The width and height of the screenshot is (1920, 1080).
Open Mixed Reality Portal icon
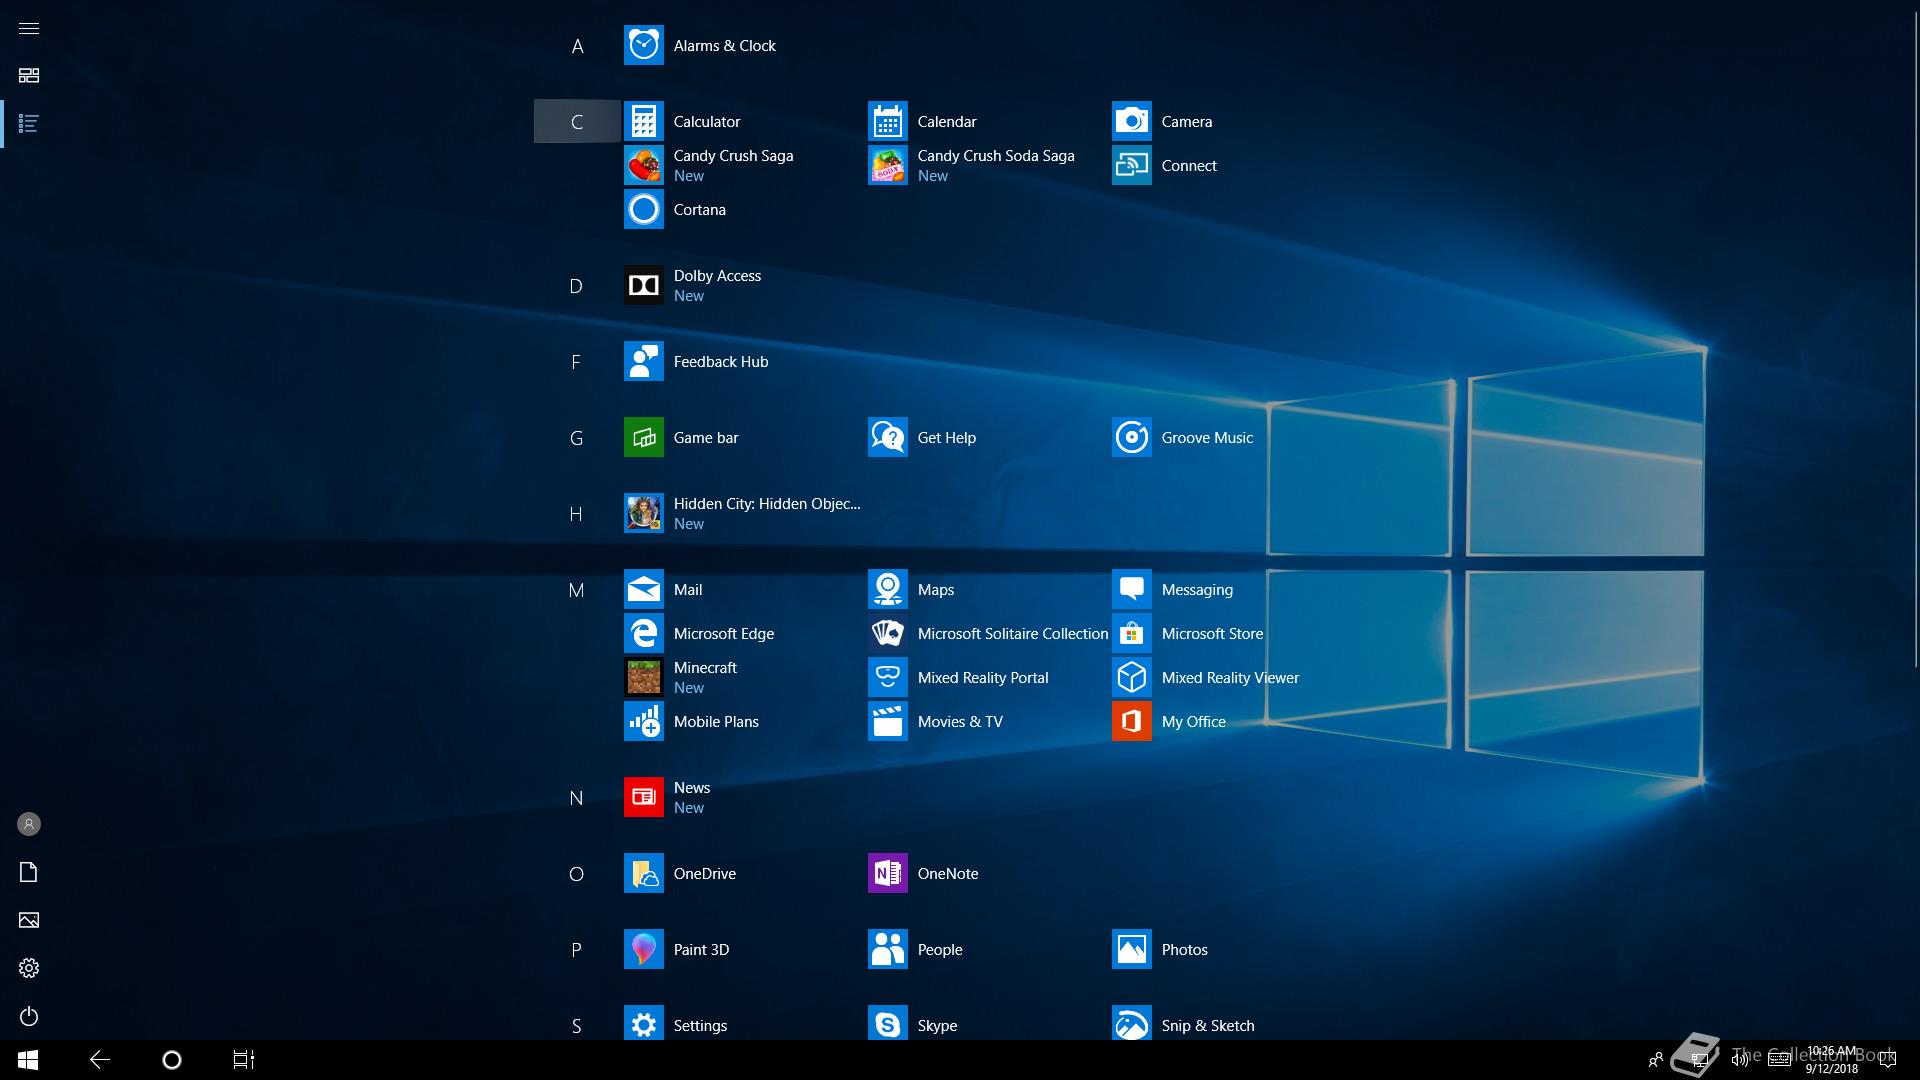(x=887, y=677)
